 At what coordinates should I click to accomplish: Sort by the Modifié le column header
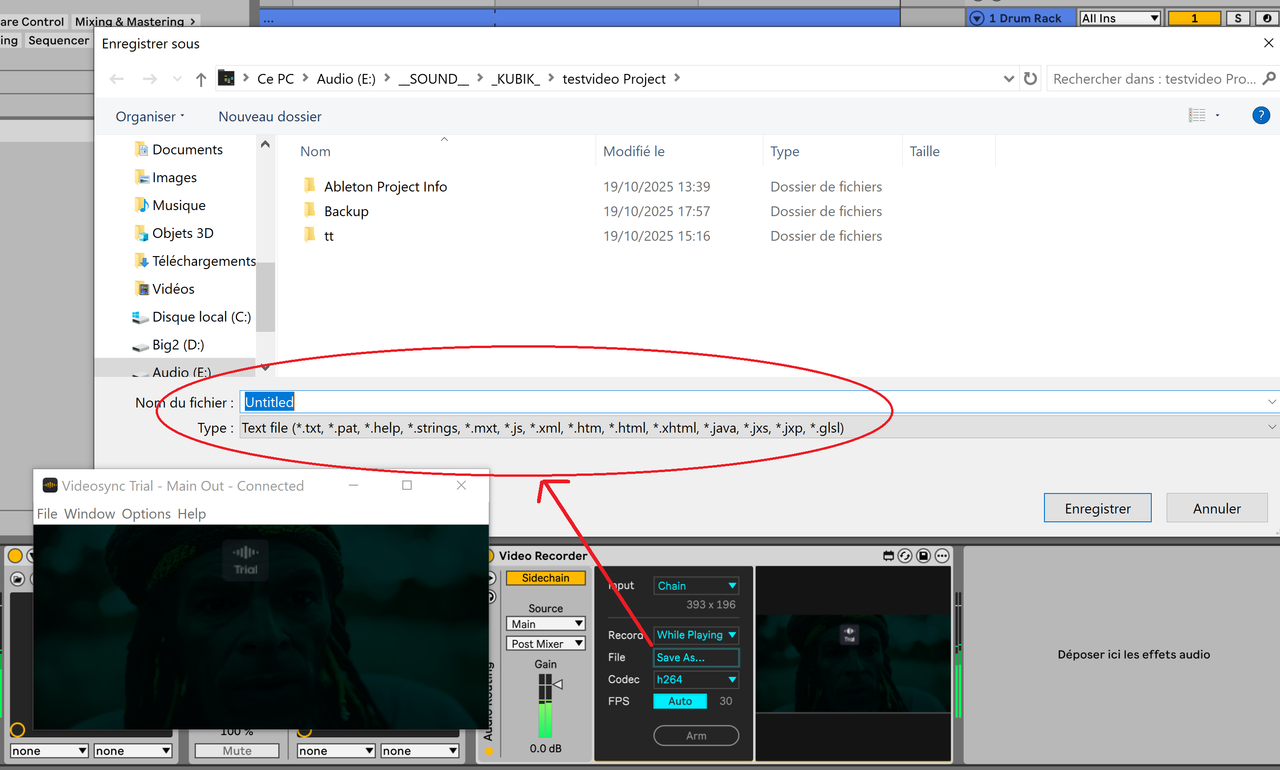634,152
